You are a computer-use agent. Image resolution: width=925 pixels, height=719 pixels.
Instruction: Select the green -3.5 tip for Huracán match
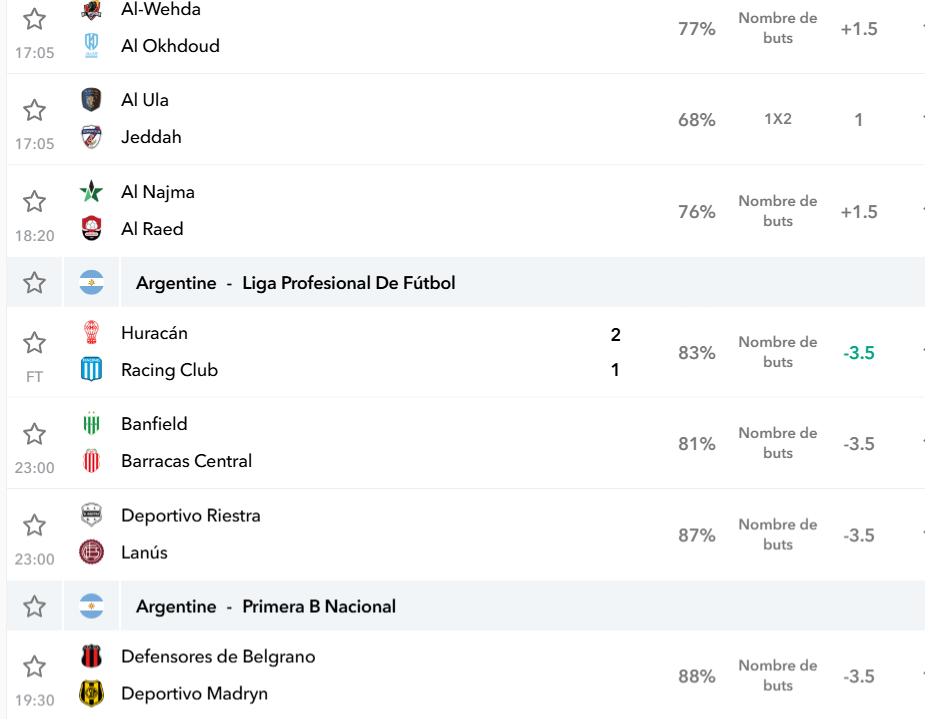click(x=859, y=353)
